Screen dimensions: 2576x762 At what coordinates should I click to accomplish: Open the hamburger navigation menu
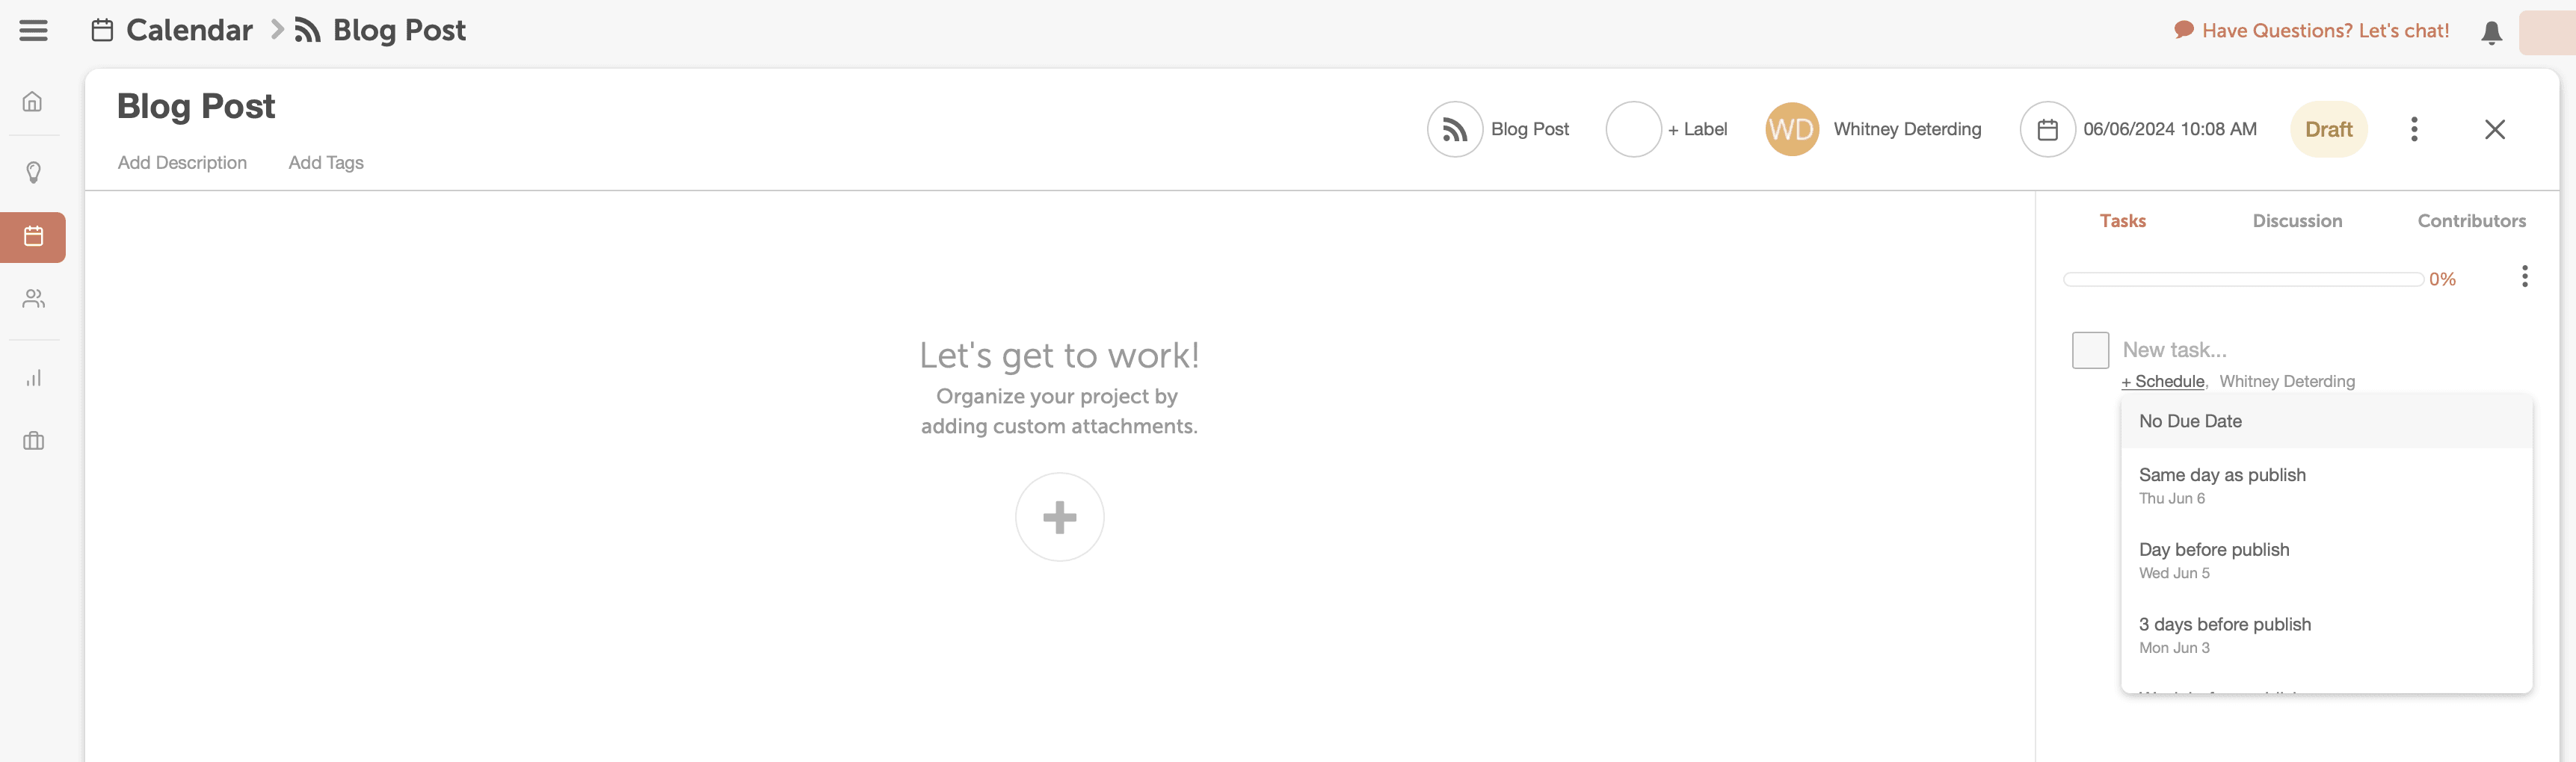pos(33,31)
